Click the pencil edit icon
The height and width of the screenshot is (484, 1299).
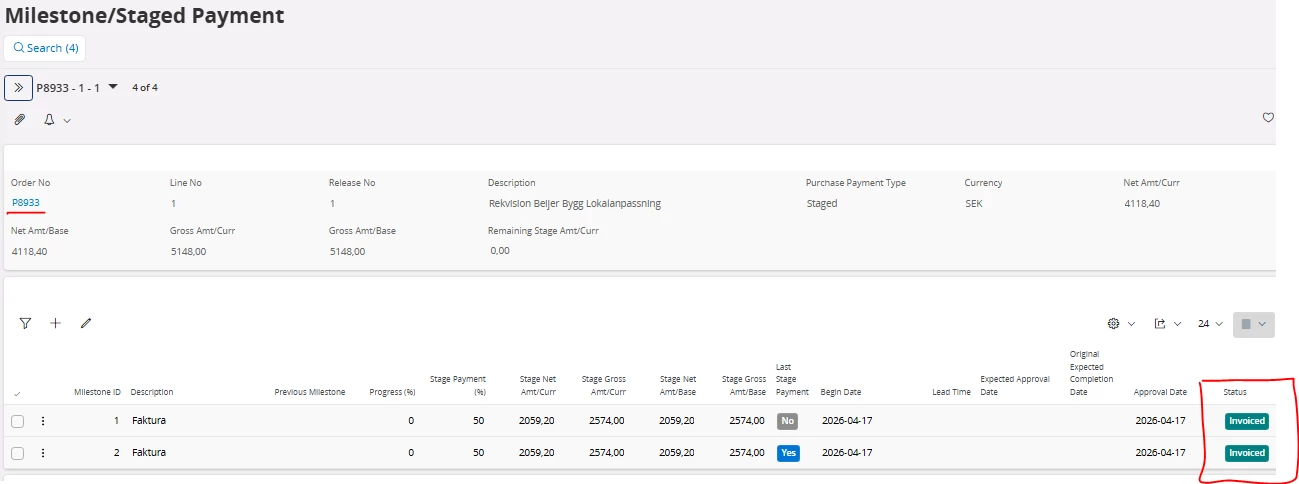[86, 323]
